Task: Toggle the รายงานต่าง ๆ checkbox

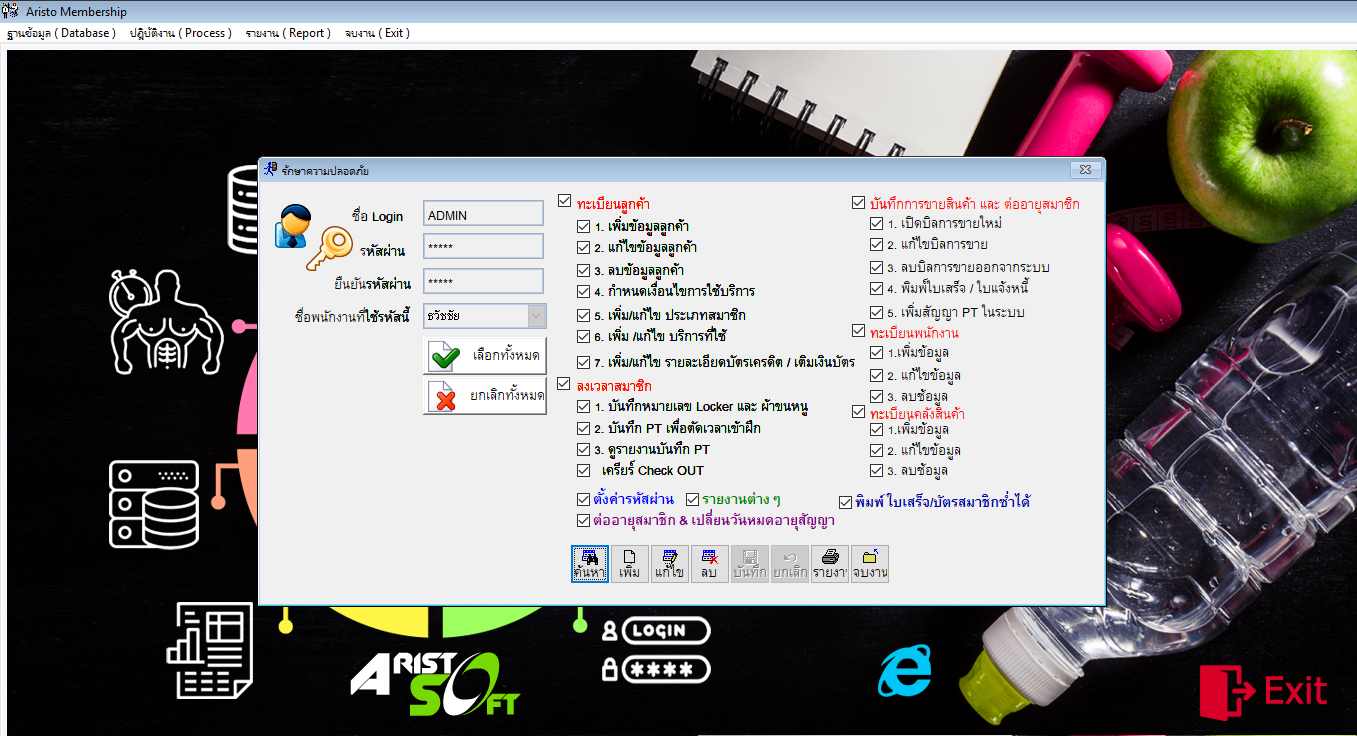Action: pyautogui.click(x=692, y=498)
